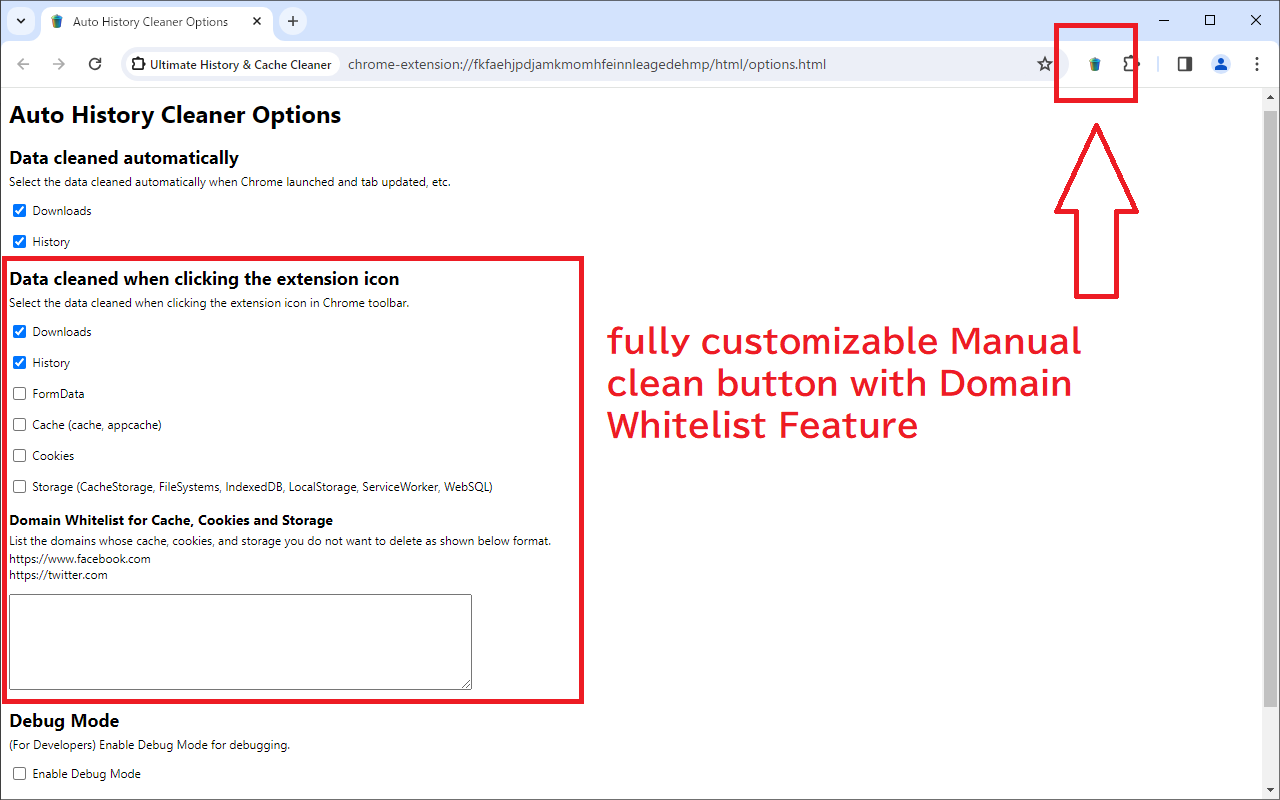The width and height of the screenshot is (1280, 800).
Task: Toggle the Chrome side panel
Action: 1185,64
